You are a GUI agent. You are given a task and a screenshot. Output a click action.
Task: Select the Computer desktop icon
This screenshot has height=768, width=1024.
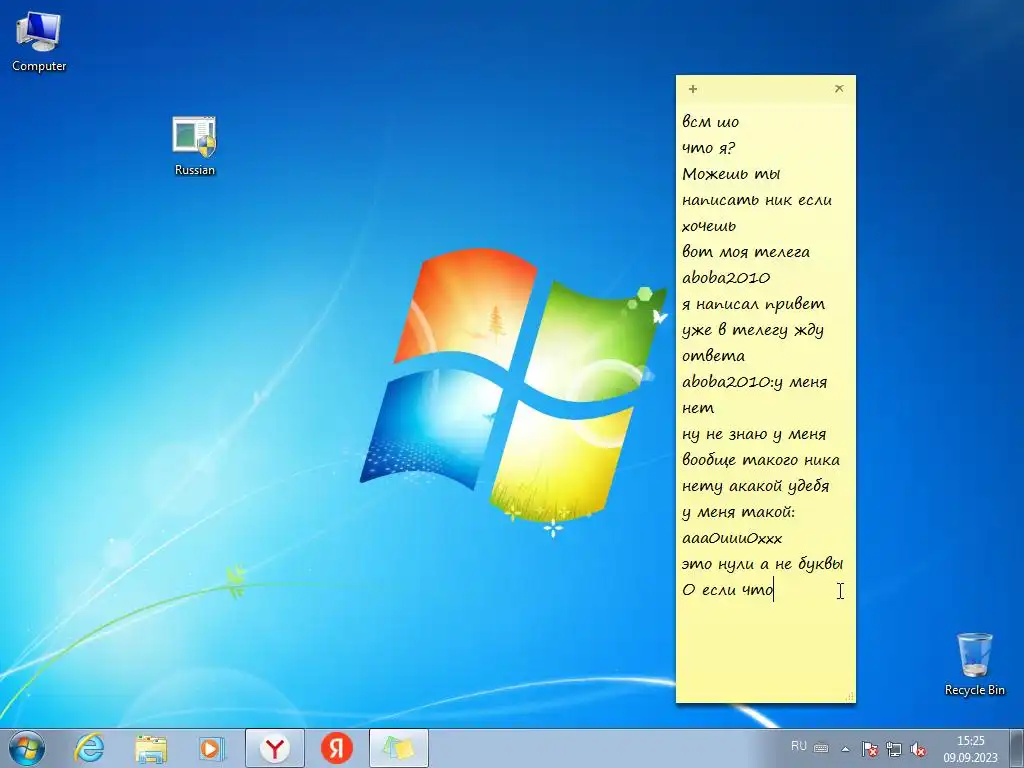[39, 42]
